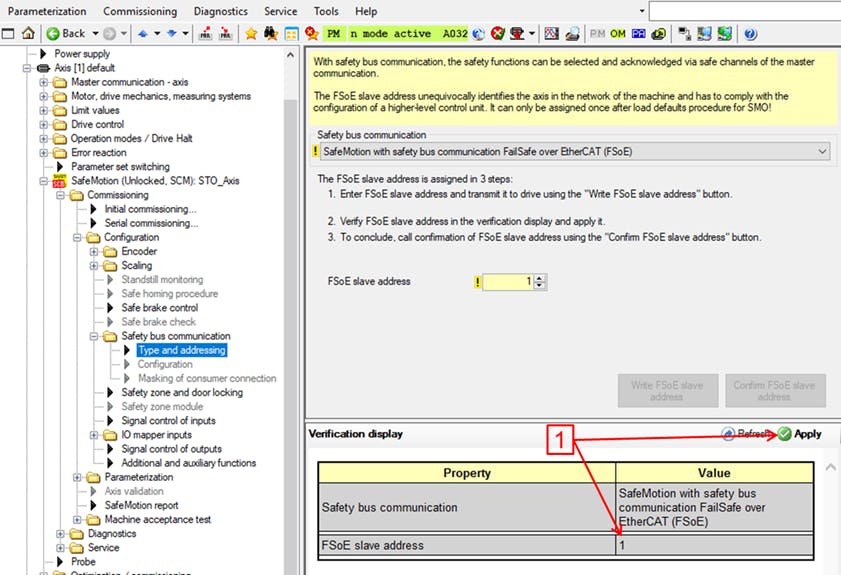
Task: Click the Refresh button in Verification display
Action: 747,434
